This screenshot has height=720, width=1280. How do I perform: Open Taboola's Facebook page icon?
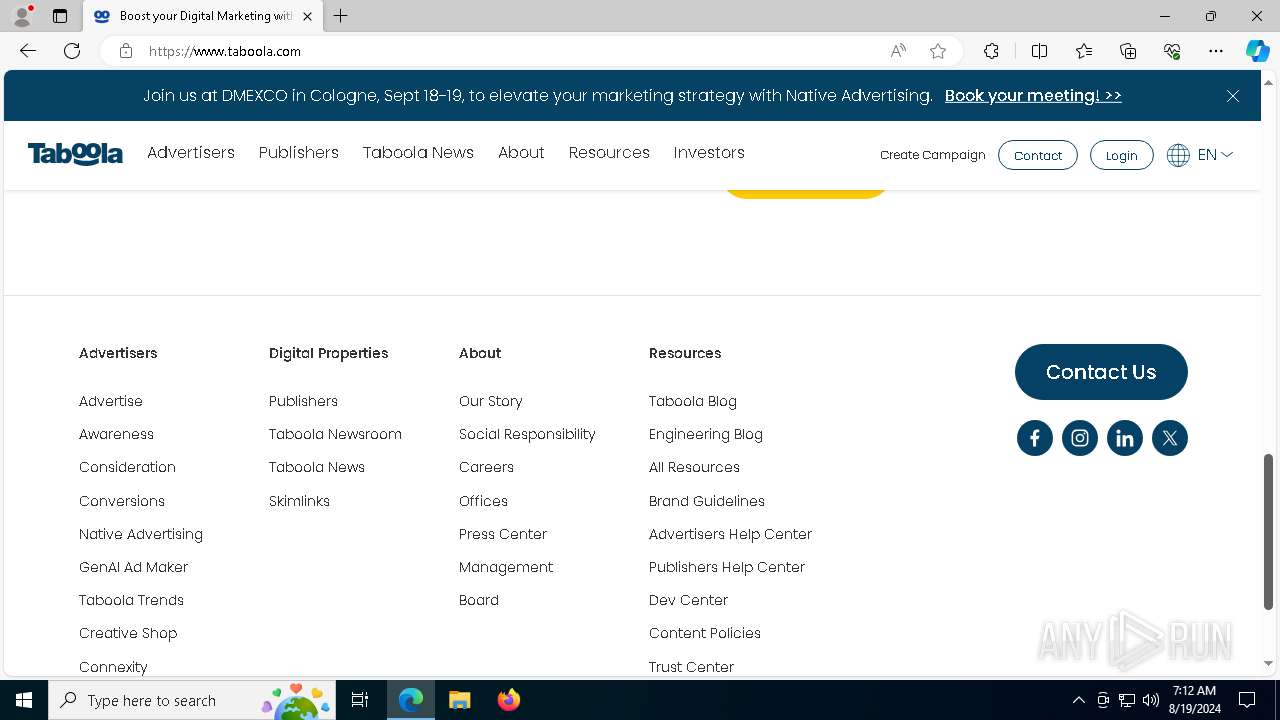pos(1034,438)
